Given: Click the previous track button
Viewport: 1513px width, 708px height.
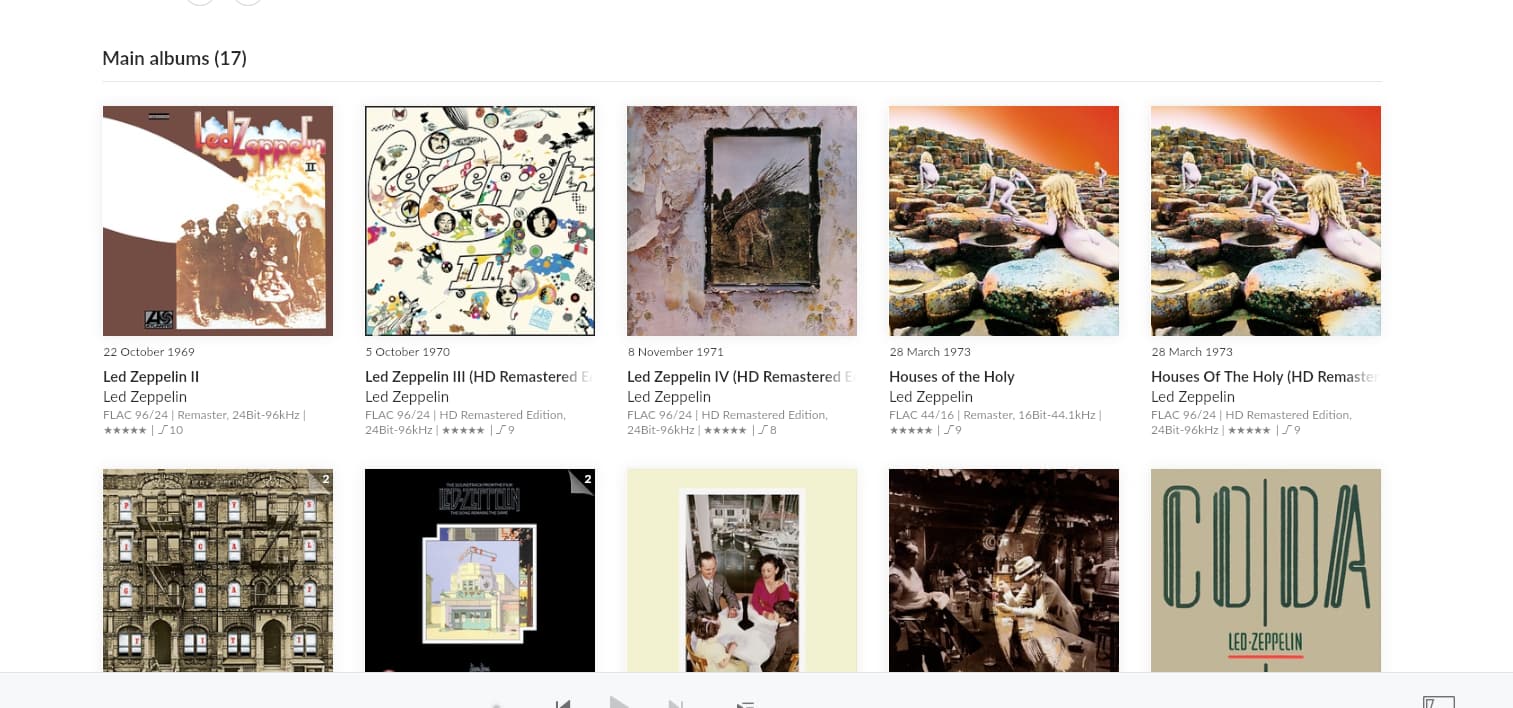Looking at the screenshot, I should point(562,703).
